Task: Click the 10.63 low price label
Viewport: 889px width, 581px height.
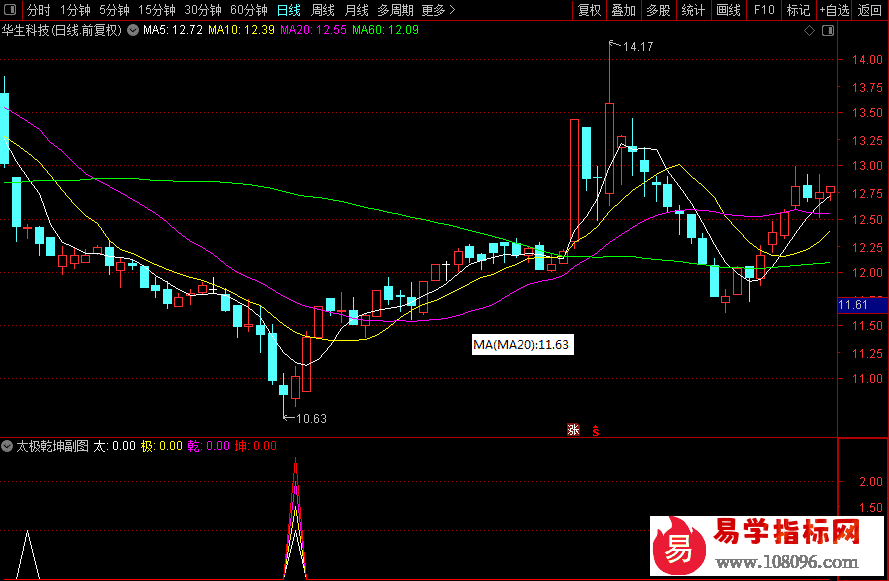Action: (x=311, y=419)
